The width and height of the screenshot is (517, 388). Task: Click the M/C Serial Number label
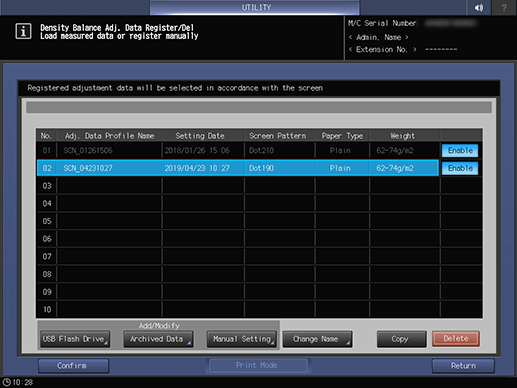[382, 23]
